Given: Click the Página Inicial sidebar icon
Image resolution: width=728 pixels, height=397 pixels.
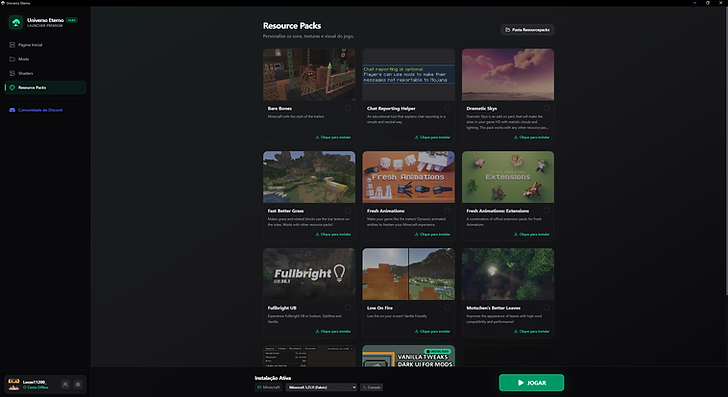Looking at the screenshot, I should coord(12,45).
